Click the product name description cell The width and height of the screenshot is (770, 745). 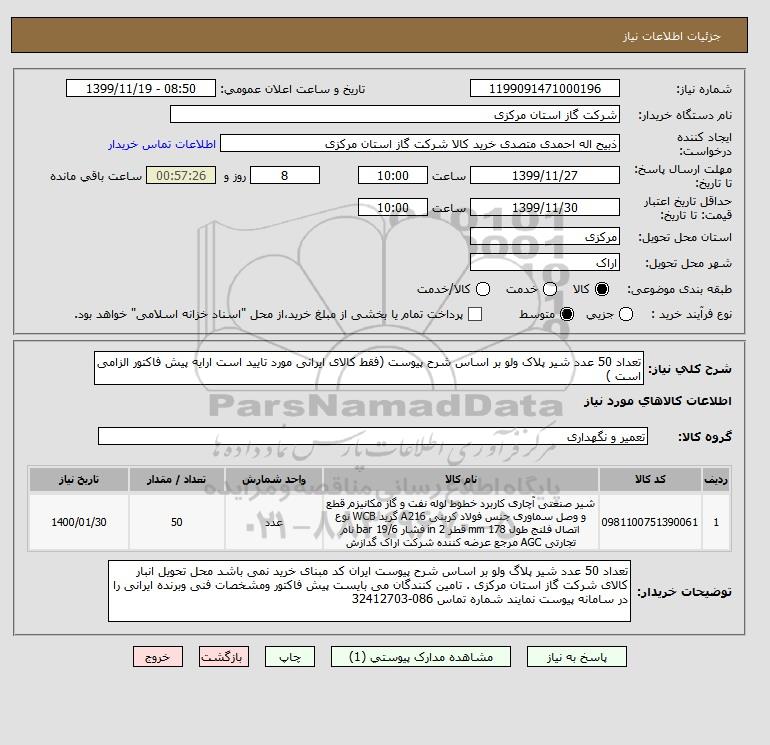(461, 522)
